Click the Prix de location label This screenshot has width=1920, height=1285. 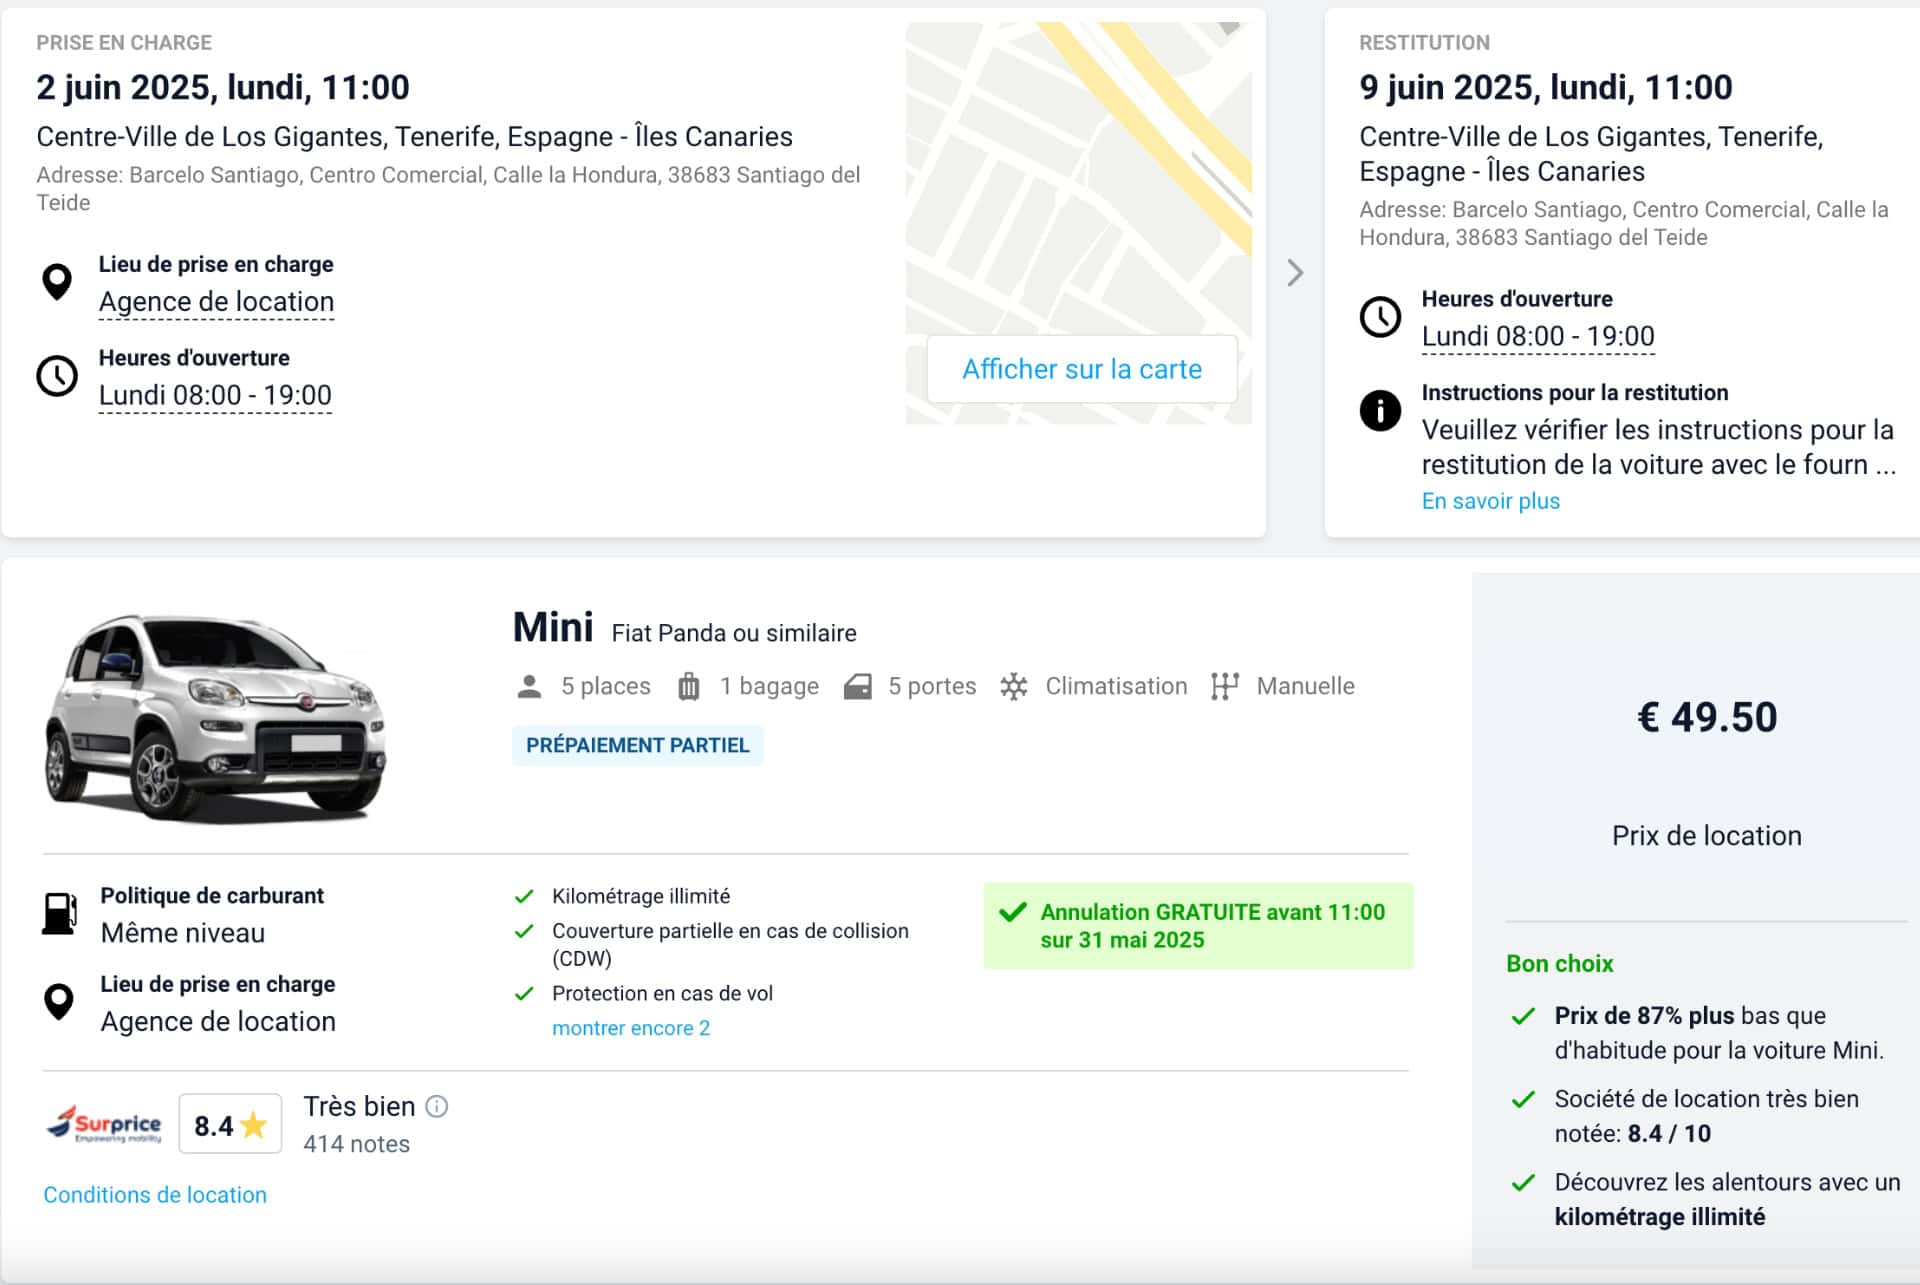click(1706, 836)
